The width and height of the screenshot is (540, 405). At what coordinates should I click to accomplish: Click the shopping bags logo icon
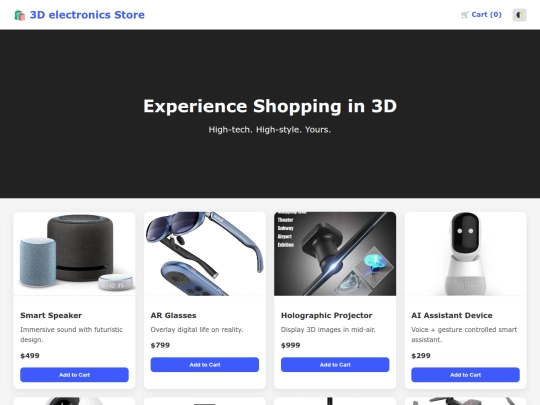(x=20, y=15)
